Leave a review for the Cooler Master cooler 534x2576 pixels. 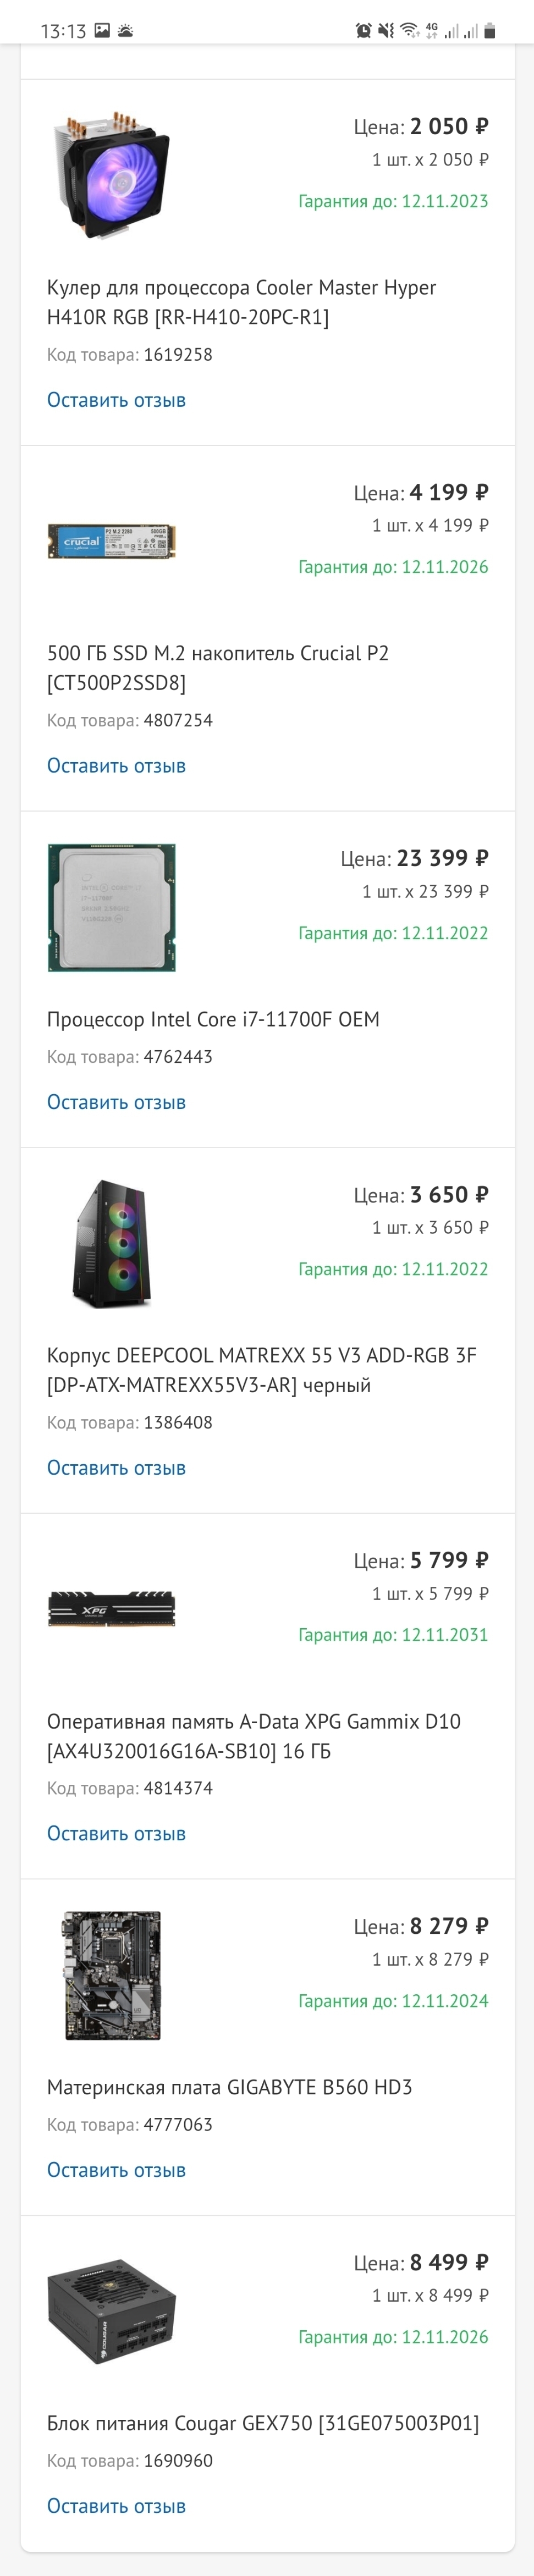point(116,400)
